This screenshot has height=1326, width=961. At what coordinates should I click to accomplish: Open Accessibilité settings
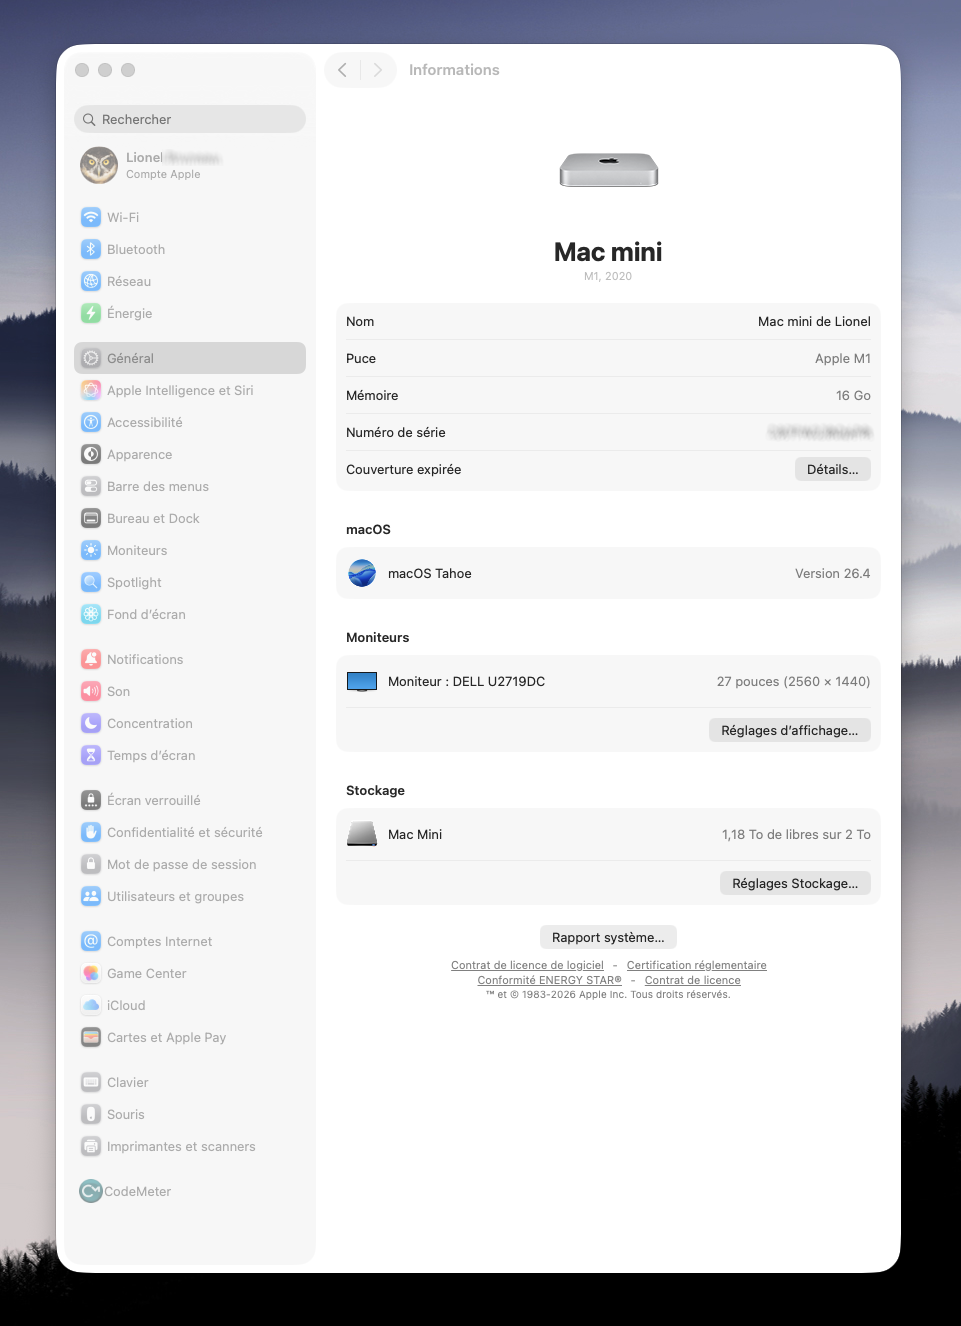click(142, 422)
